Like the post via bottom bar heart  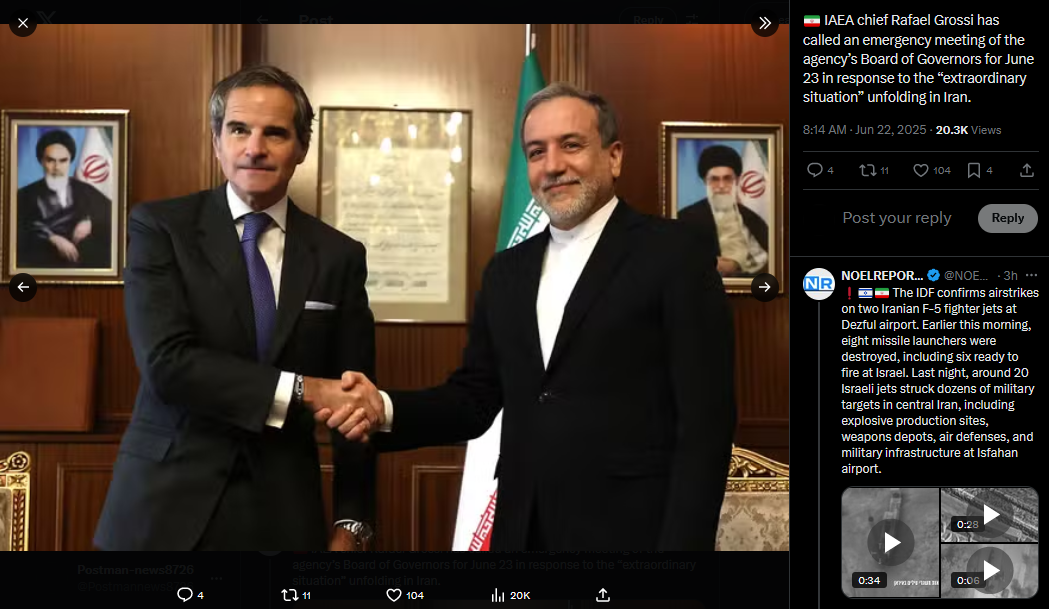click(x=394, y=595)
